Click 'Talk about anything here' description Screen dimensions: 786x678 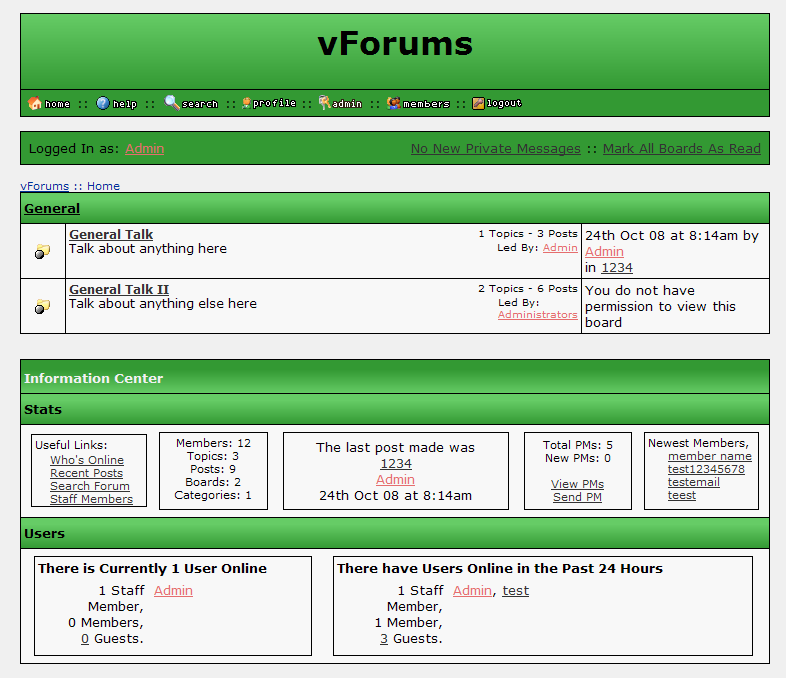(x=148, y=249)
